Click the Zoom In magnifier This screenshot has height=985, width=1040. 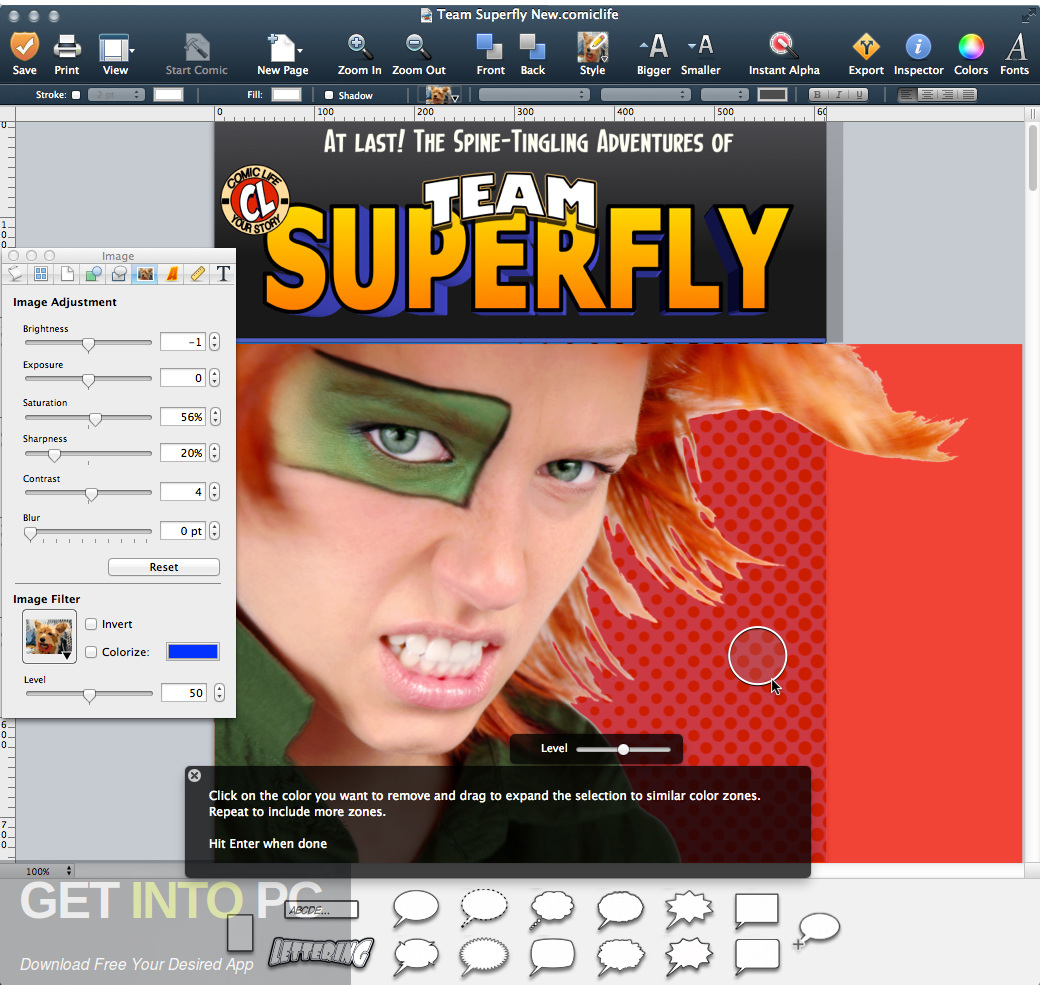coord(359,54)
